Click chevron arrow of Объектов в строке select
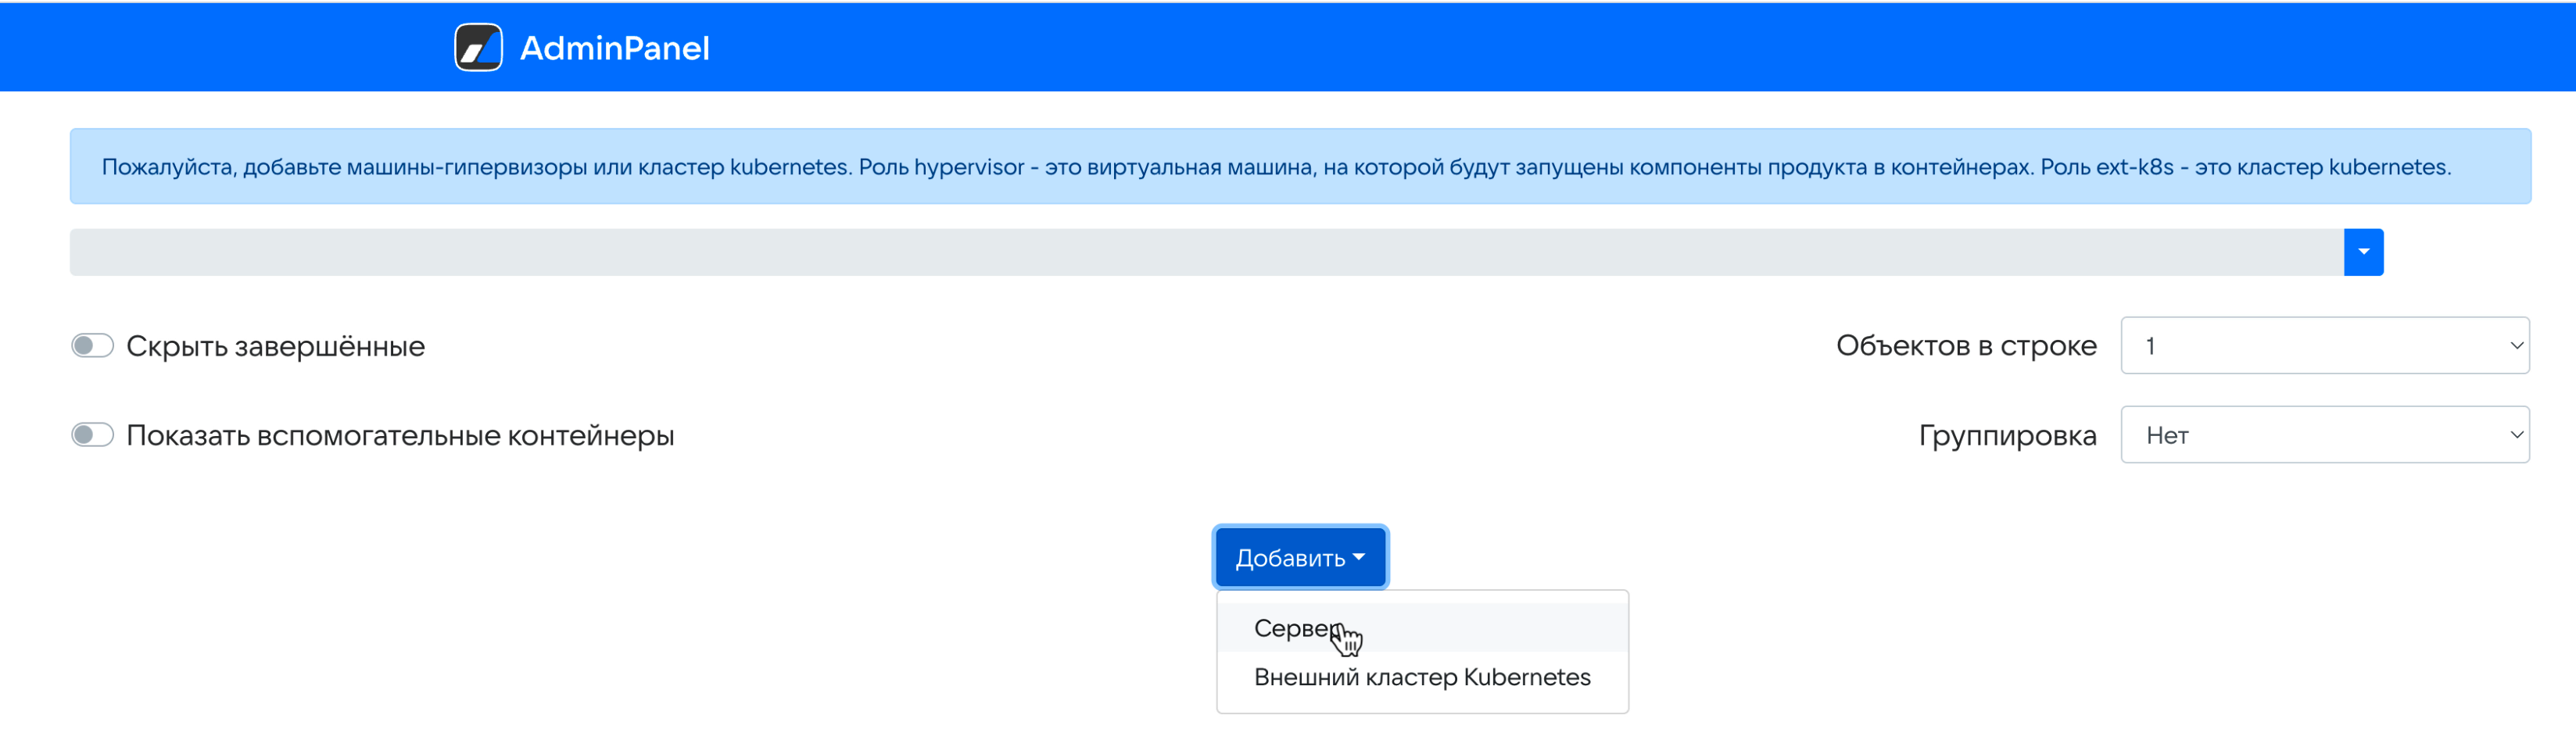The width and height of the screenshot is (2576, 747). 2515,346
